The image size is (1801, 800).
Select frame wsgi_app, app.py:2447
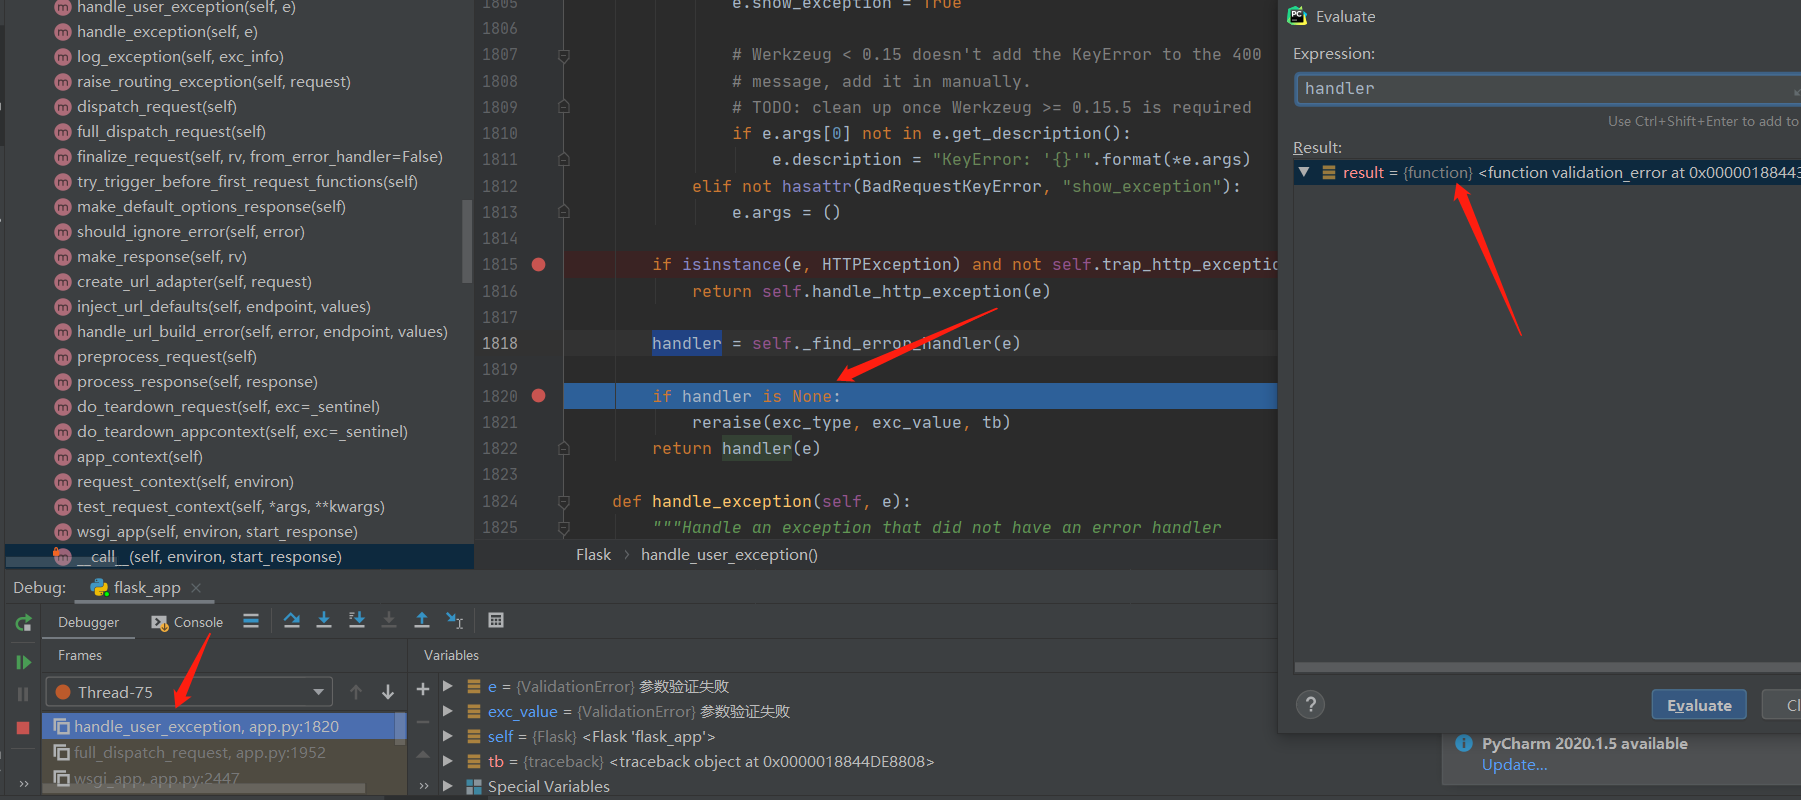pyautogui.click(x=218, y=778)
